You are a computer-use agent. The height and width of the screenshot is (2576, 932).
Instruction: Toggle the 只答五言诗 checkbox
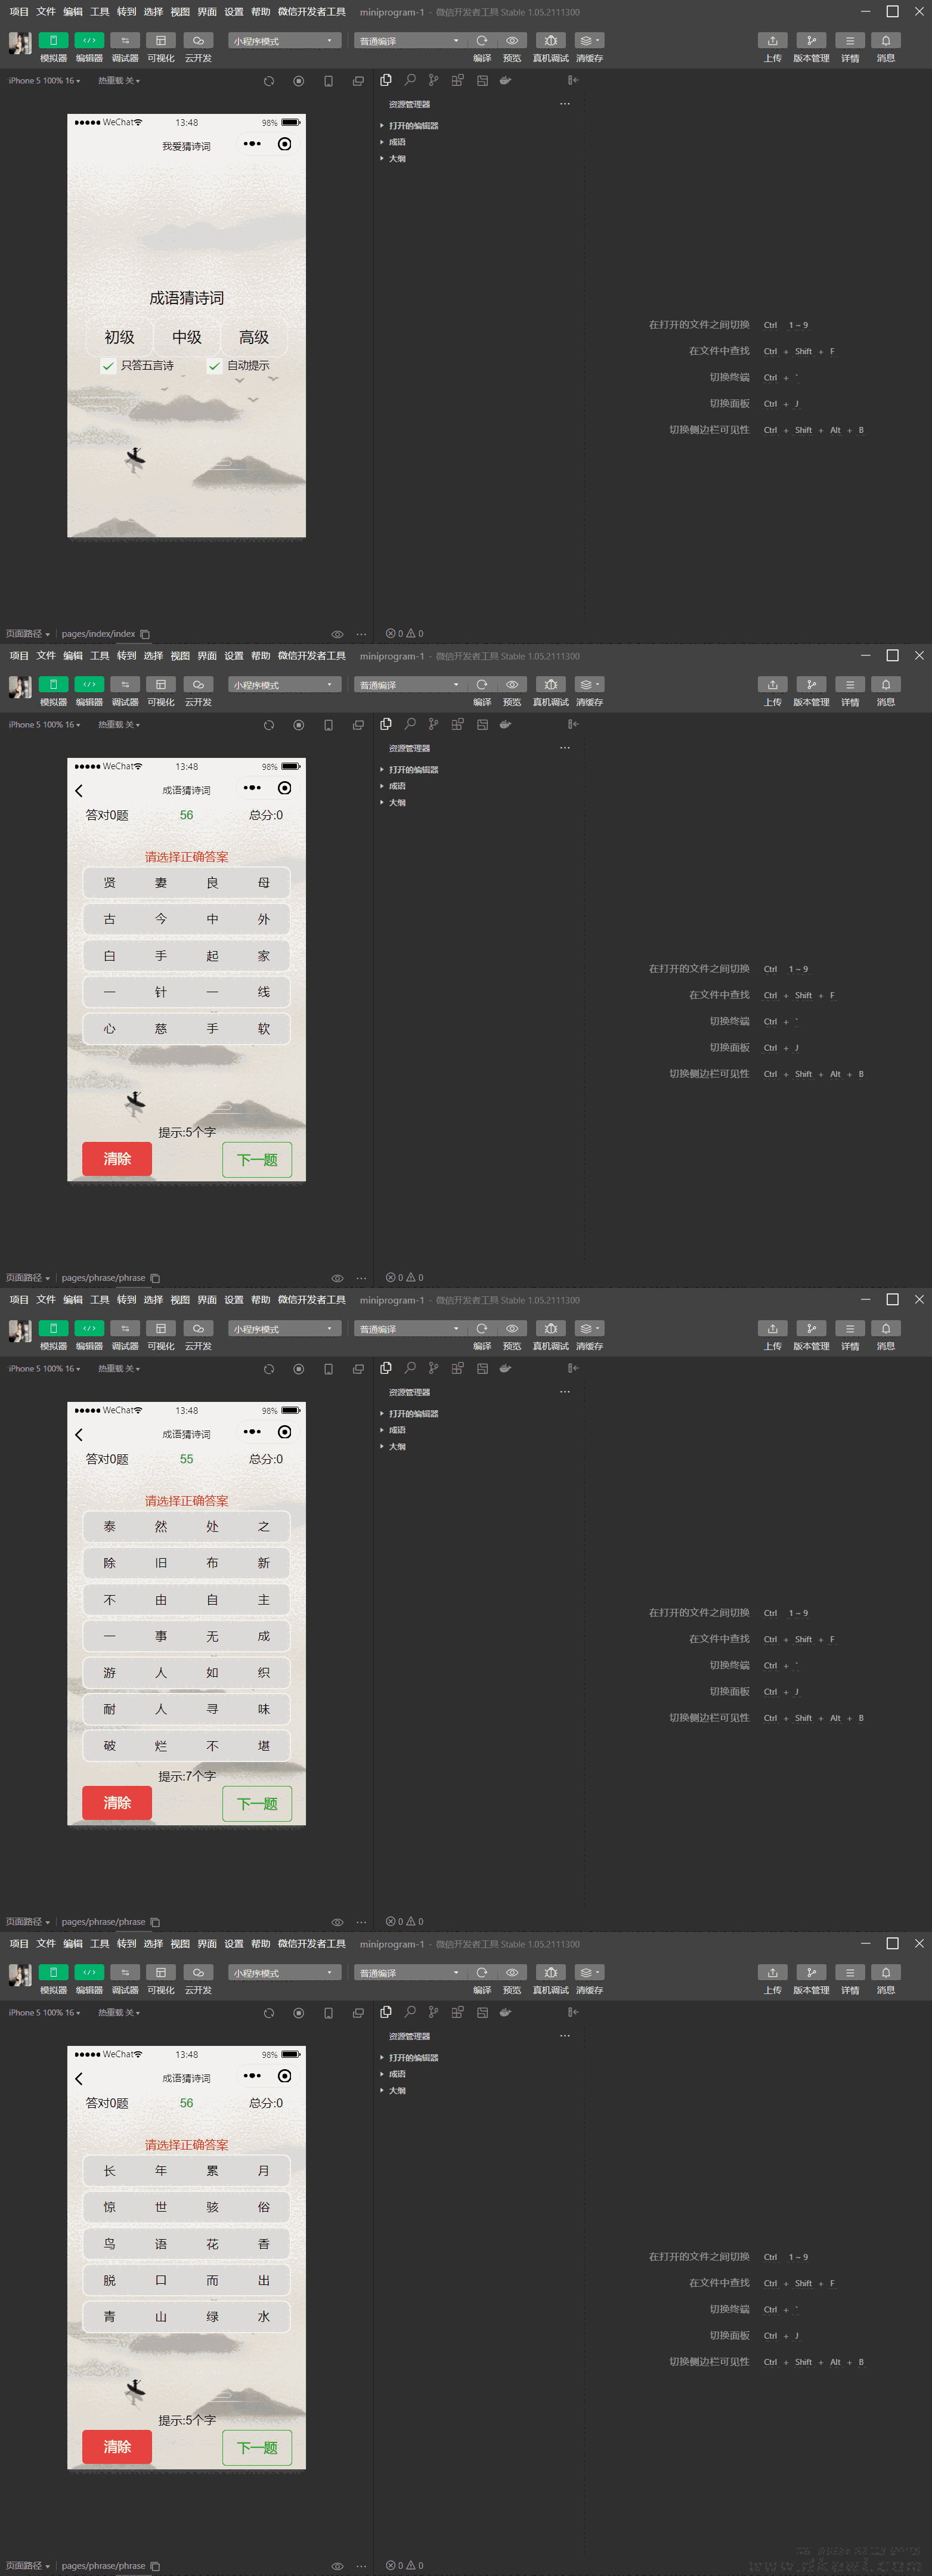pyautogui.click(x=108, y=366)
